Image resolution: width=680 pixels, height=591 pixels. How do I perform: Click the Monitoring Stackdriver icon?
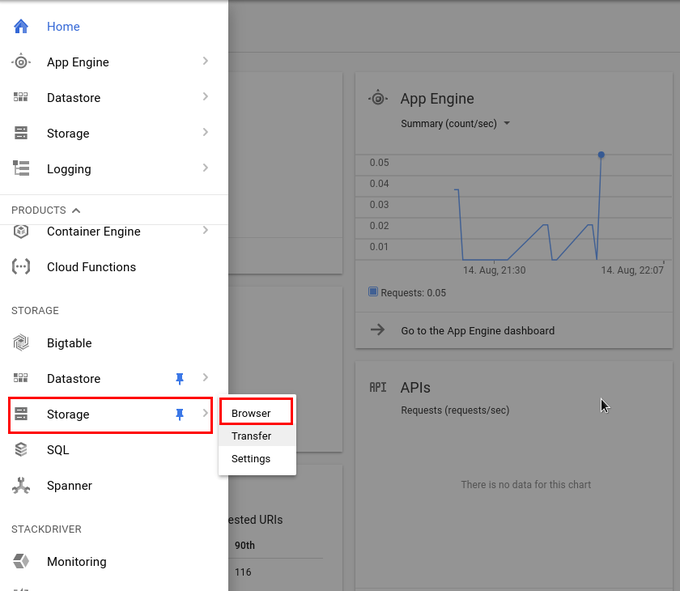click(21, 561)
